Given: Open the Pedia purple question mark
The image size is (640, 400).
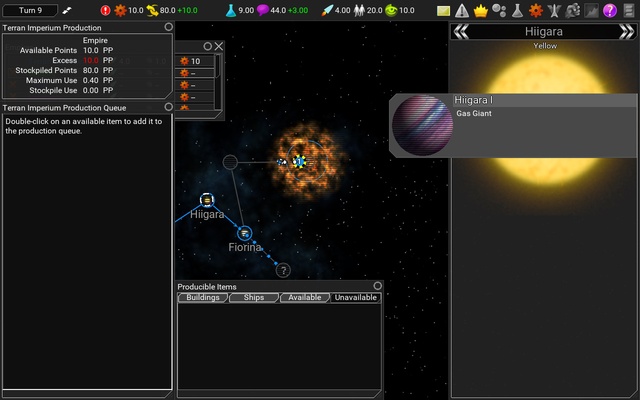Looking at the screenshot, I should (610, 11).
